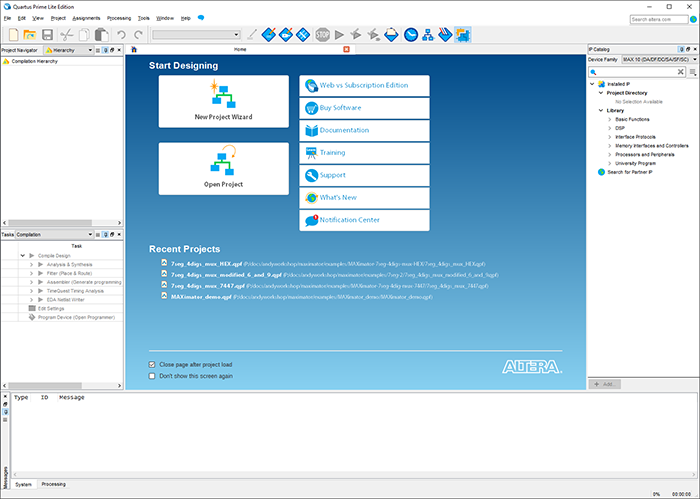Click the Save floppy disk icon
700x499 pixels.
click(47, 34)
